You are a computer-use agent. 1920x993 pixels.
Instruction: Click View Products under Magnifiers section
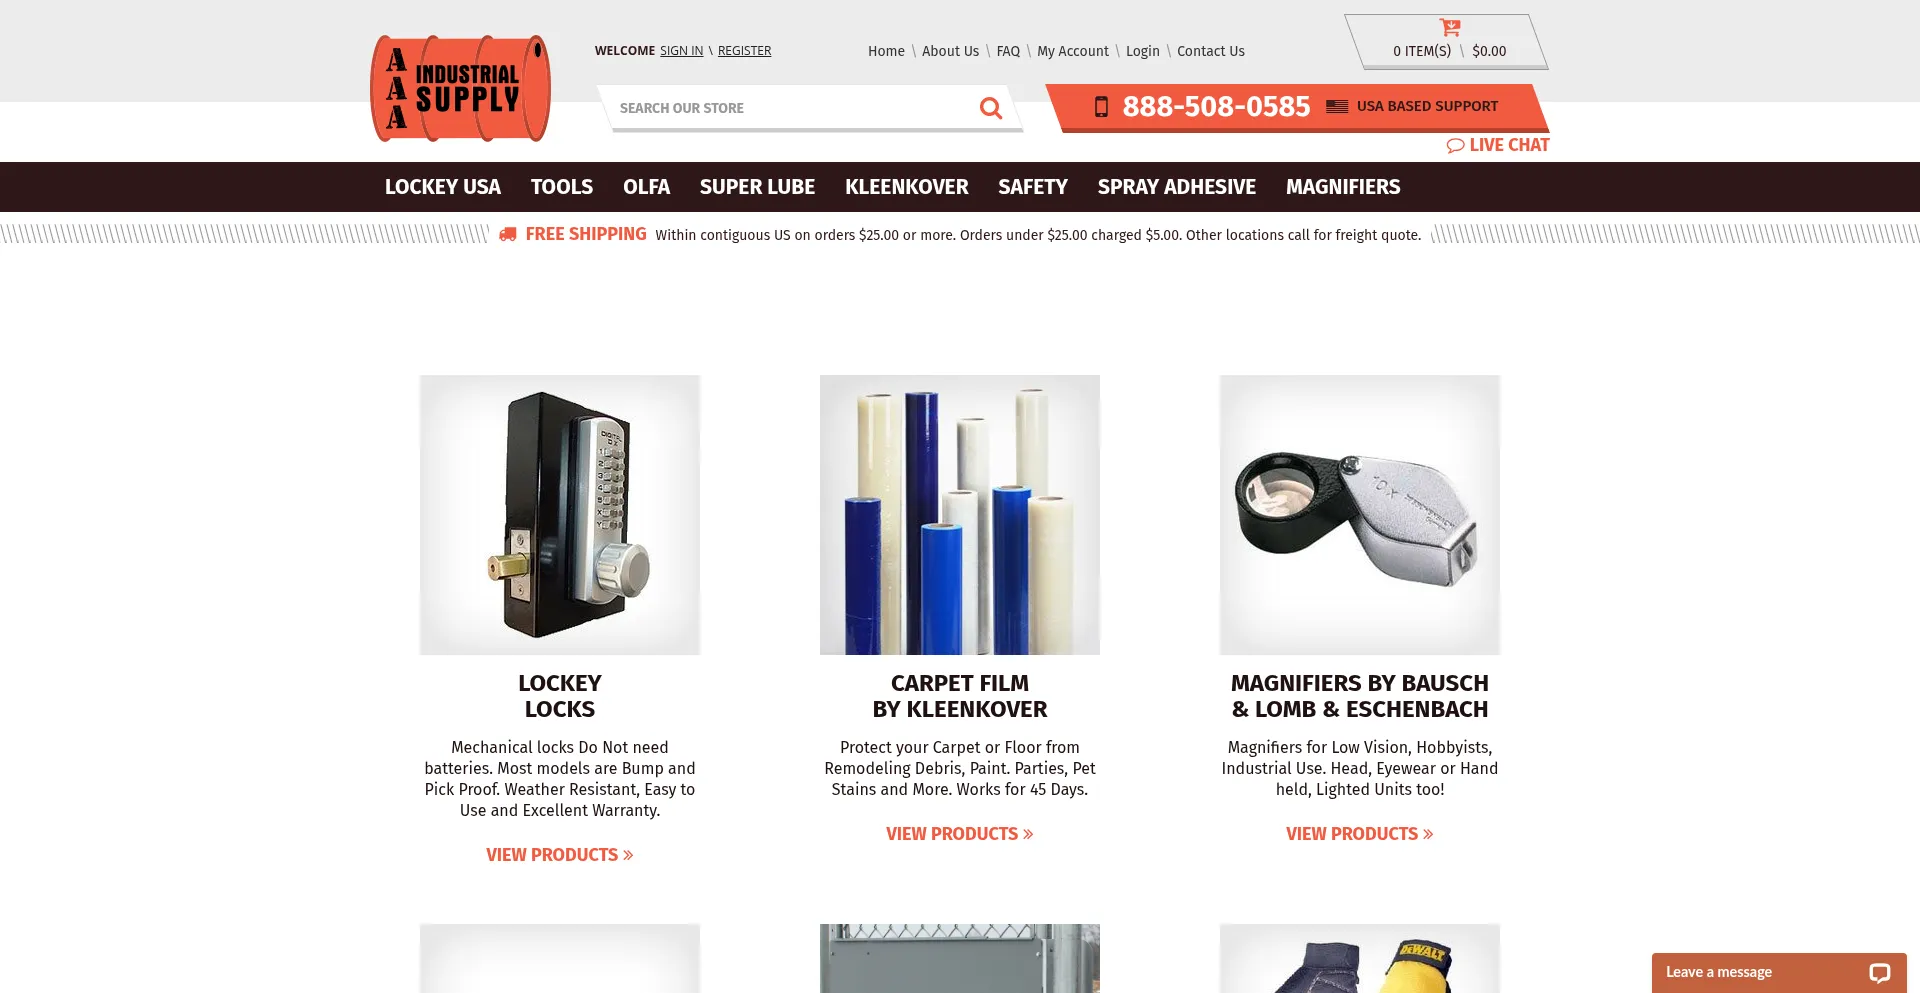tap(1359, 834)
